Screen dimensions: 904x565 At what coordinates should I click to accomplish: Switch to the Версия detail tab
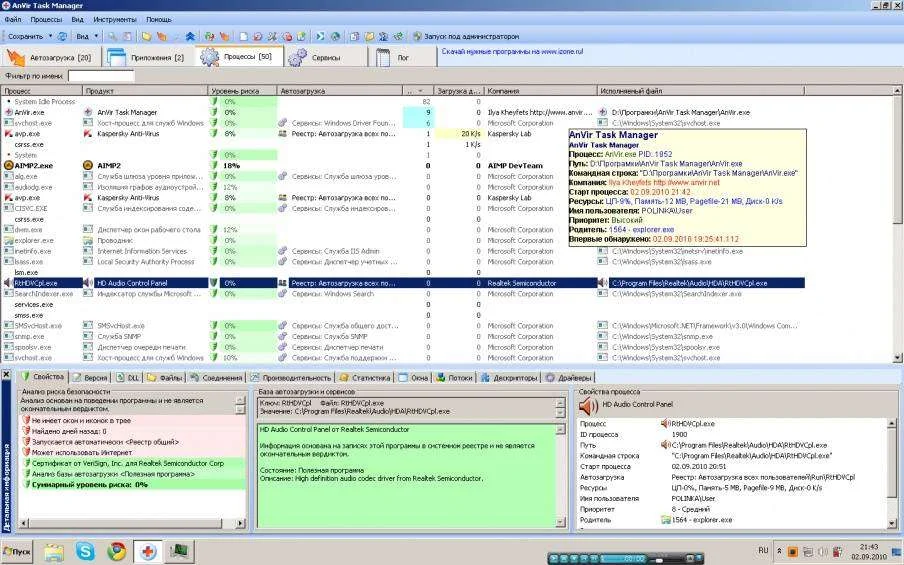coord(91,378)
